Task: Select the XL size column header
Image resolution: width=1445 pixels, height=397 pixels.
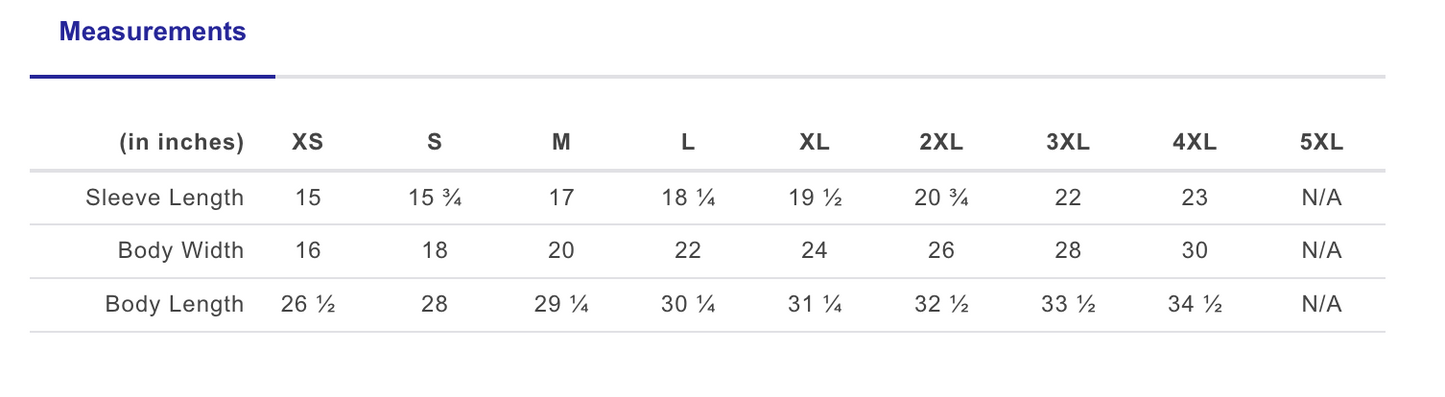Action: point(814,142)
